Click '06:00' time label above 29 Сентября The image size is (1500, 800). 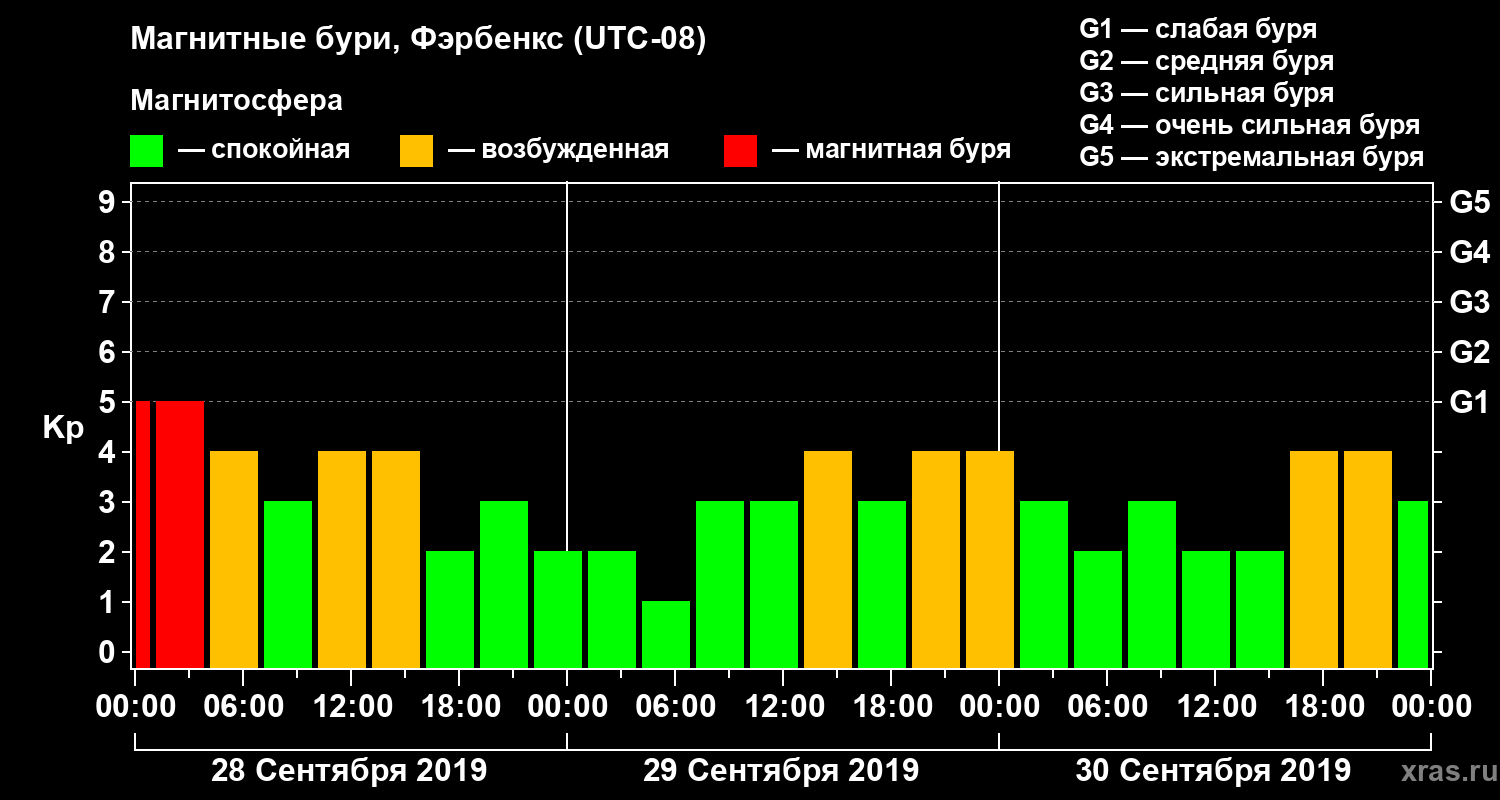coord(675,707)
